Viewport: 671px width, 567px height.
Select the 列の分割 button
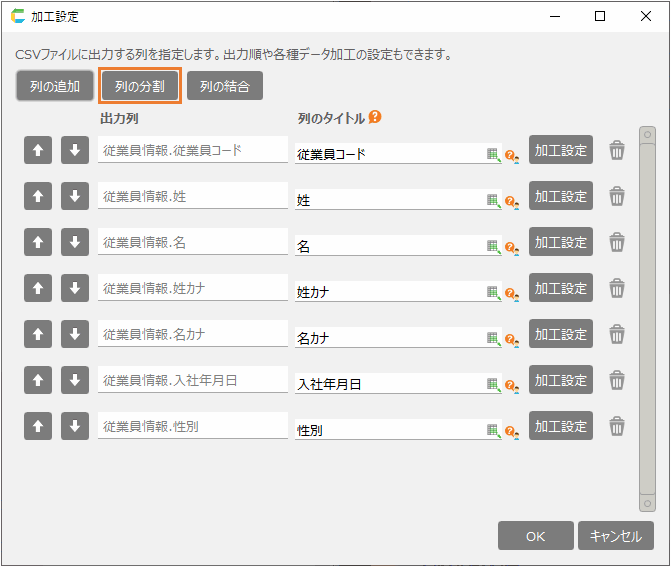click(140, 86)
